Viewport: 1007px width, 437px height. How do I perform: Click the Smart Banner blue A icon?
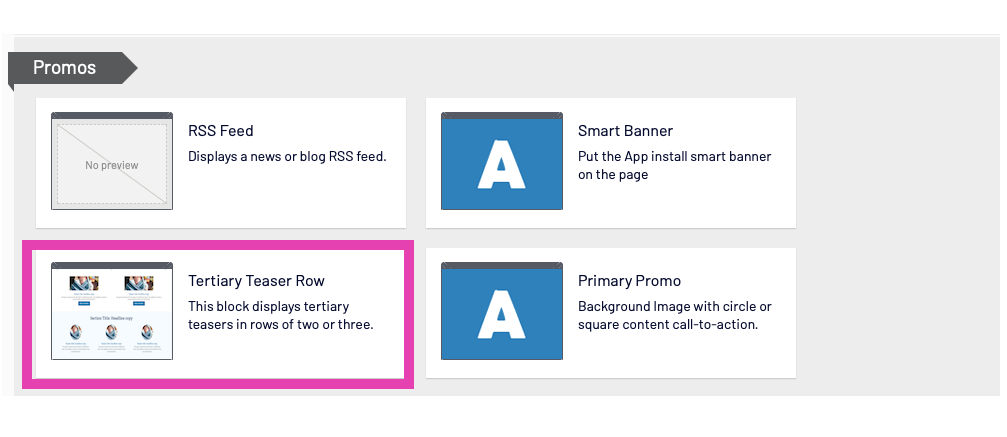click(x=501, y=162)
